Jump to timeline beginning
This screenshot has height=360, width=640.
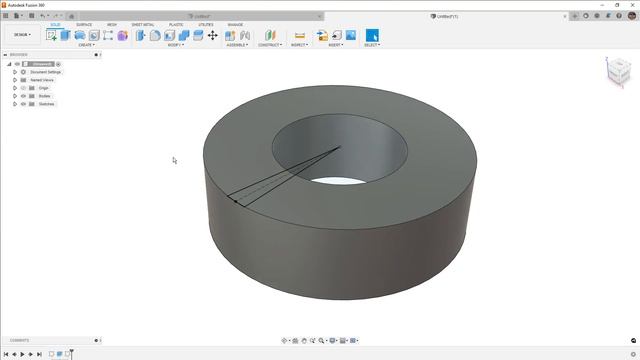(x=6, y=354)
